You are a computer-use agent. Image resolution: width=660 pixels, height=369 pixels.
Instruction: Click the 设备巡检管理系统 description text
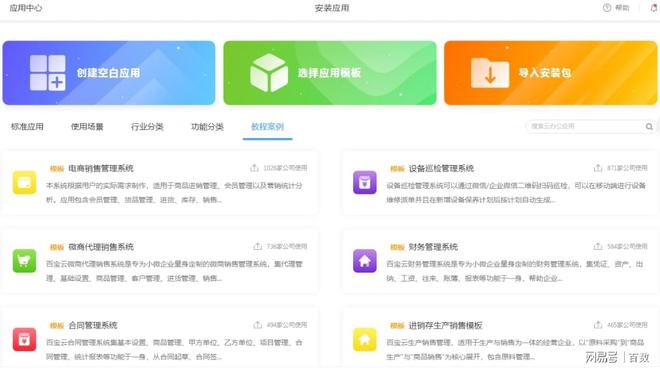click(x=516, y=192)
